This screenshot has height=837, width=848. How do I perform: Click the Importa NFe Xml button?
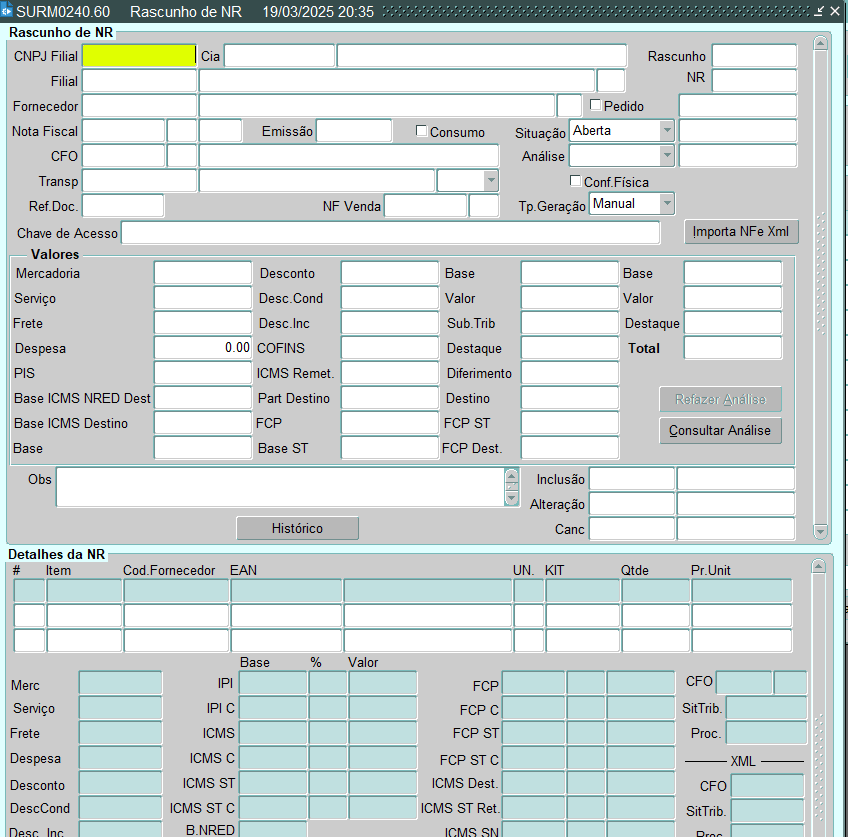(741, 232)
